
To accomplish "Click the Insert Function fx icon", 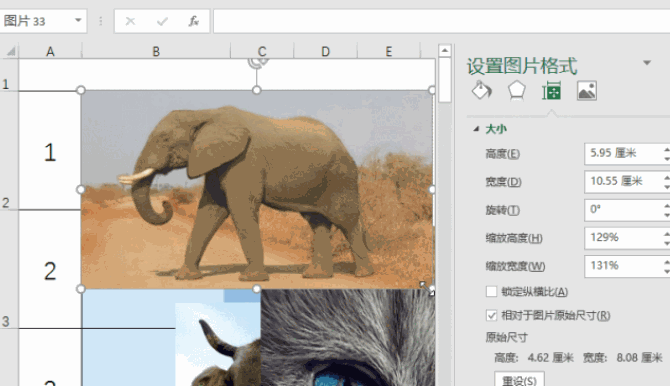I will point(194,21).
